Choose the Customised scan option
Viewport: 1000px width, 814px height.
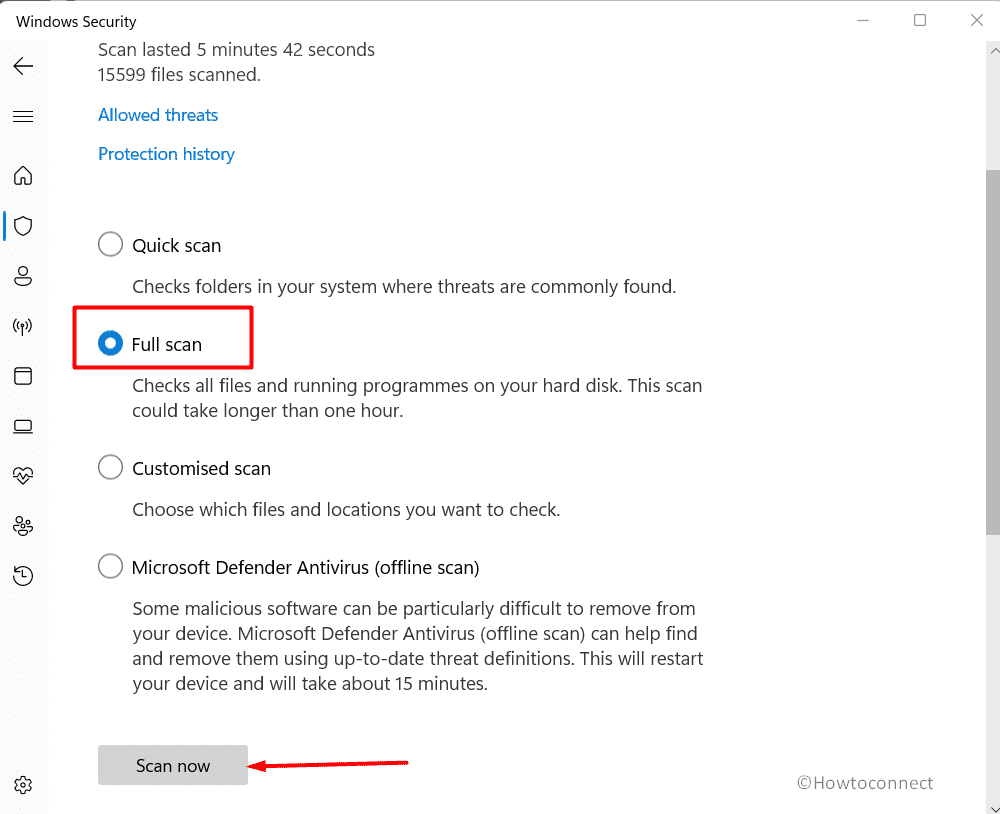coord(110,468)
